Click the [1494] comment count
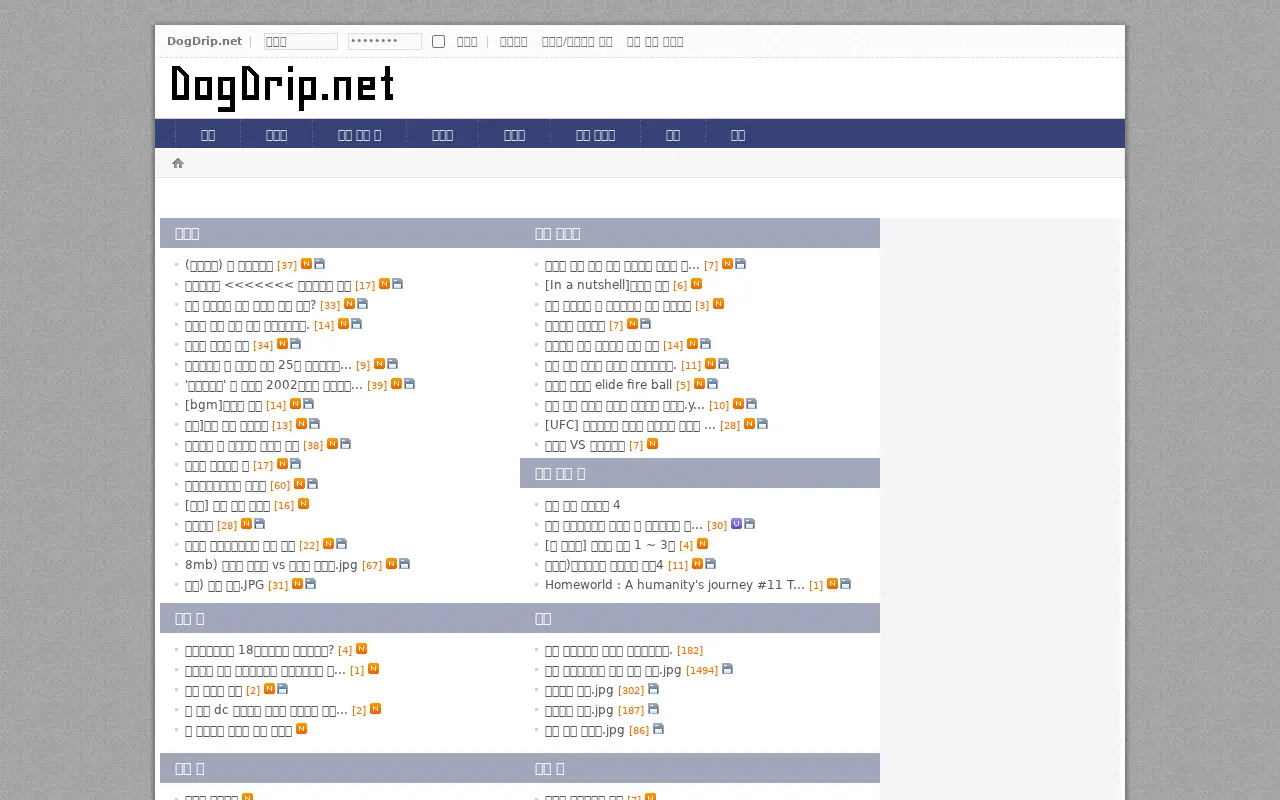 702,670
